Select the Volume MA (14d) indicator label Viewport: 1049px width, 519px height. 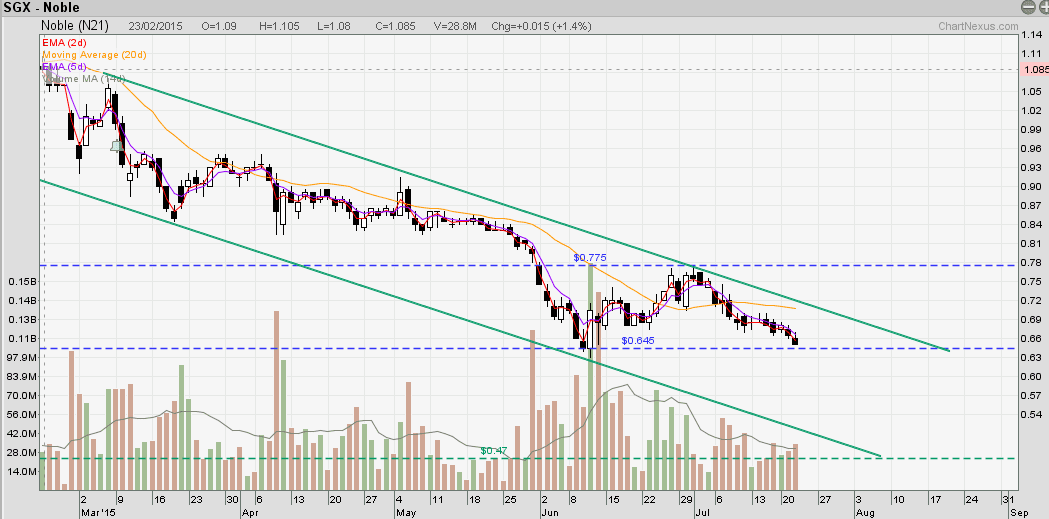[x=84, y=78]
